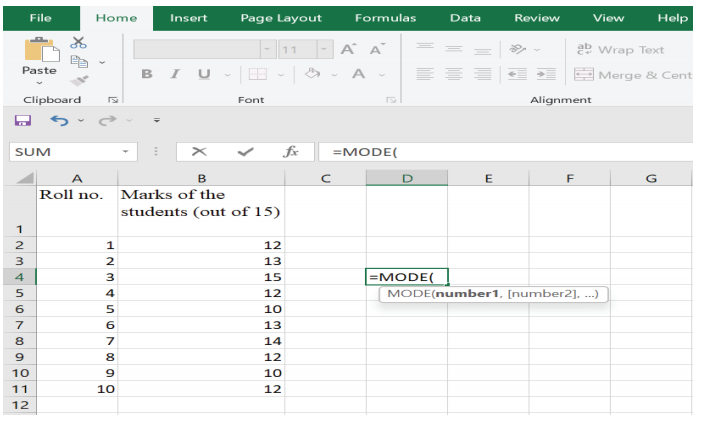Click the Merge & Center button
Image resolution: width=703 pixels, height=421 pixels.
pyautogui.click(x=632, y=75)
